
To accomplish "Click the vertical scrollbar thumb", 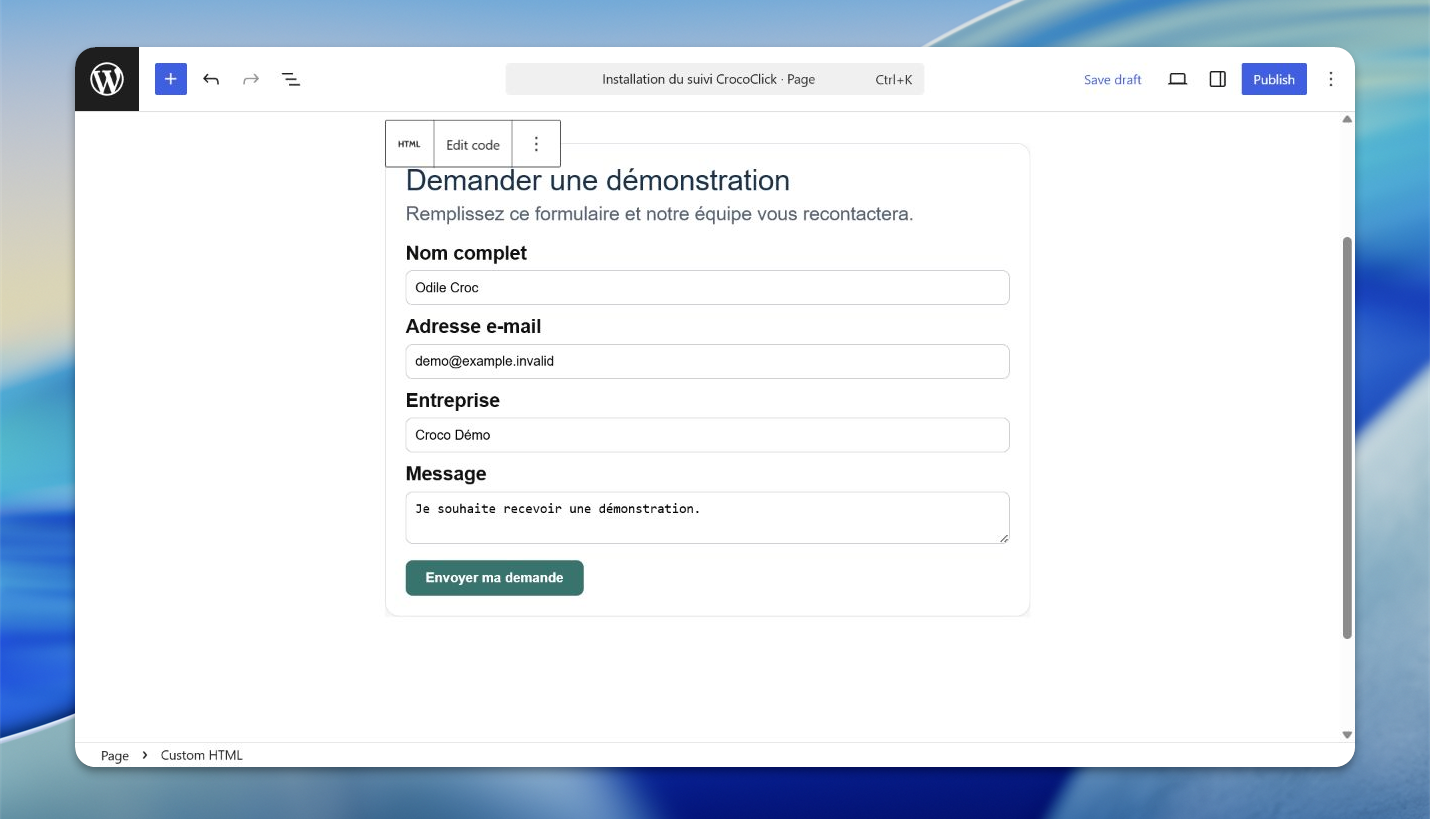I will tap(1347, 437).
